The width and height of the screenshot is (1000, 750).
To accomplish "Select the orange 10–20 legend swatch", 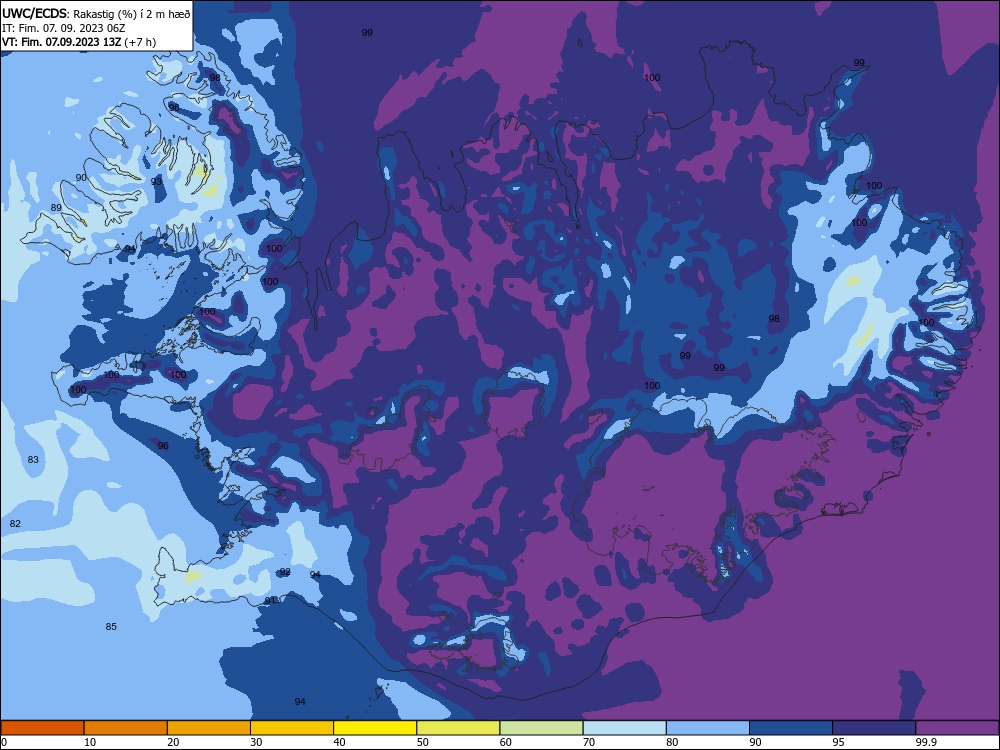I will [x=126, y=728].
